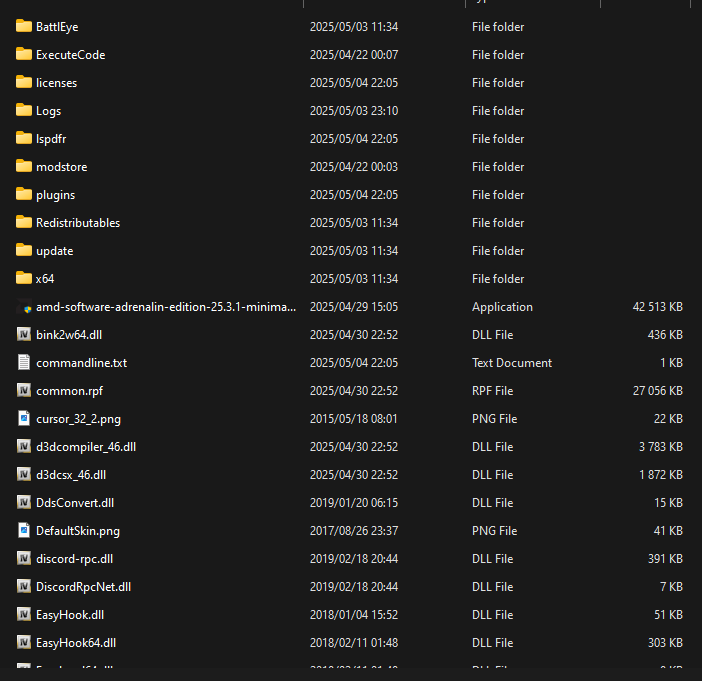Click the cursor_32_2.png image icon
Screen dimensions: 702x681
point(24,419)
